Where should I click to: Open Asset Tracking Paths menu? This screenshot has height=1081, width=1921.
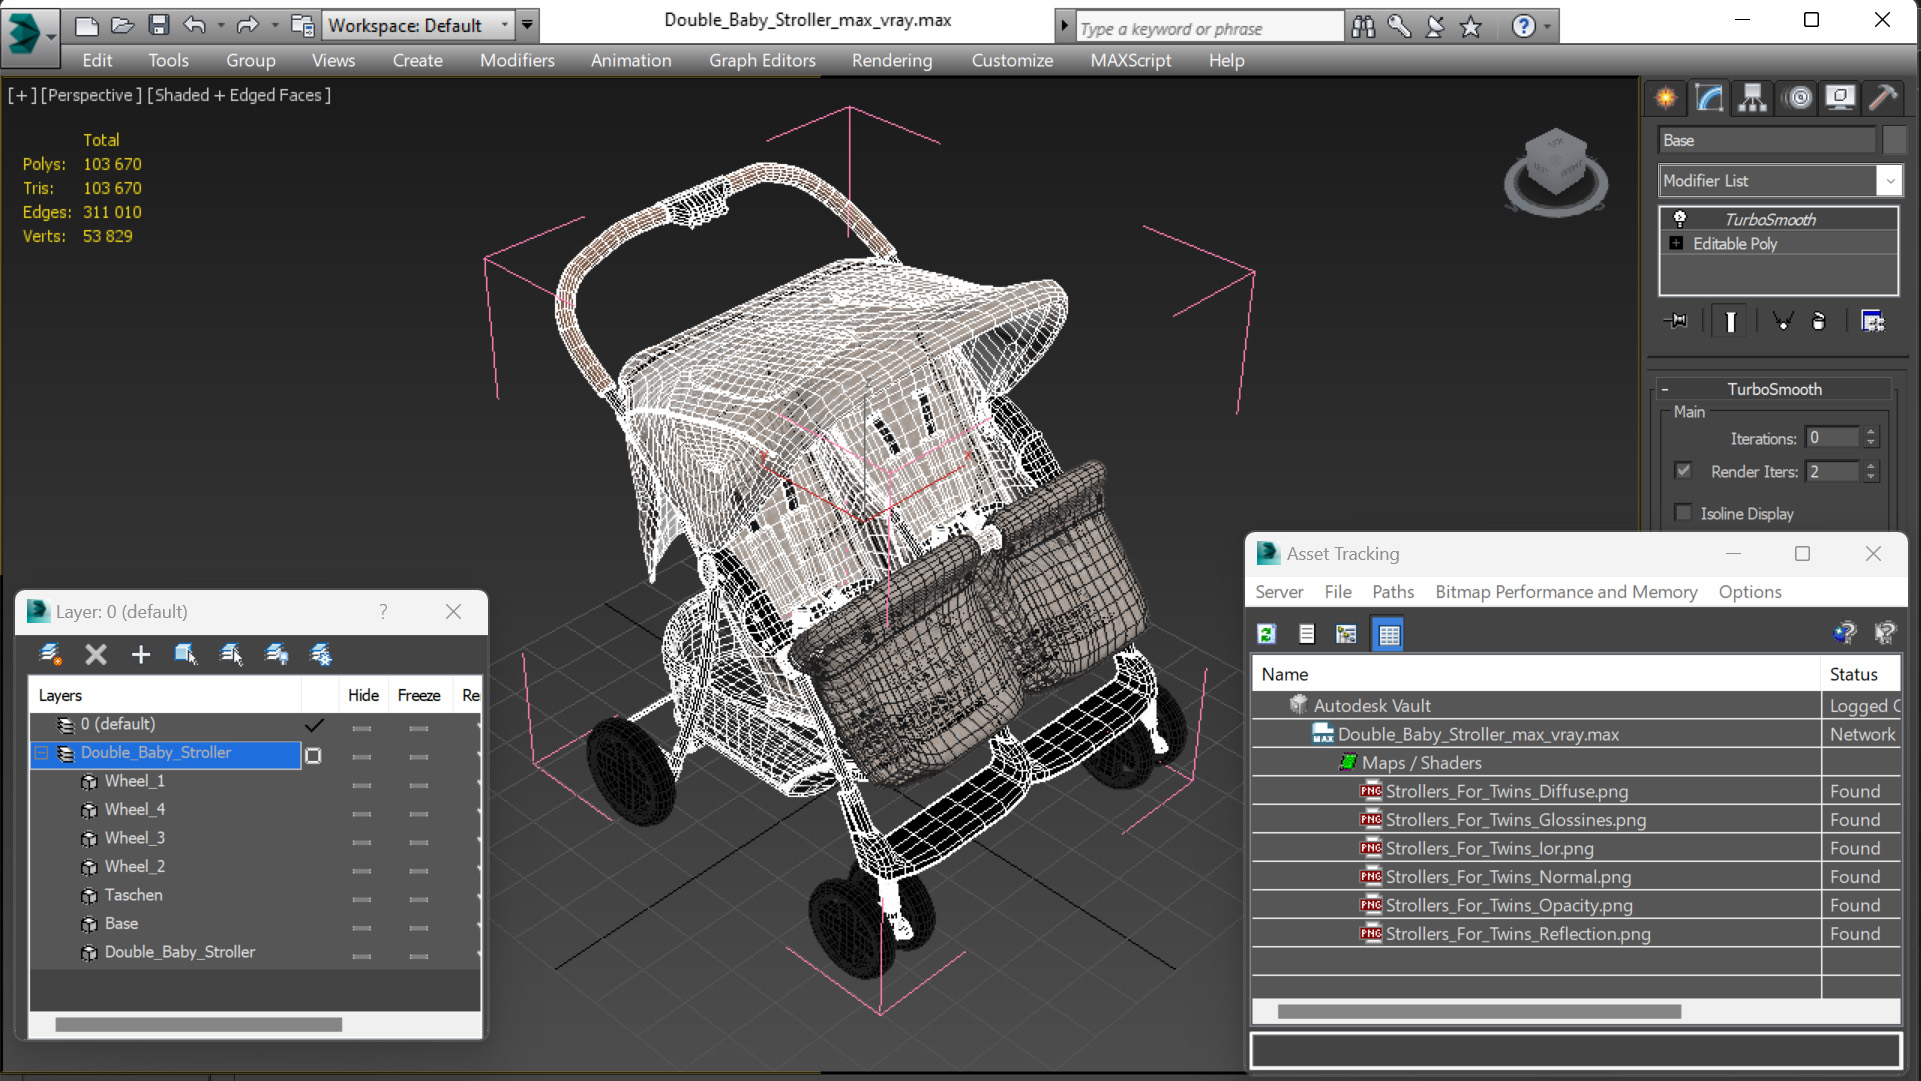(x=1393, y=592)
